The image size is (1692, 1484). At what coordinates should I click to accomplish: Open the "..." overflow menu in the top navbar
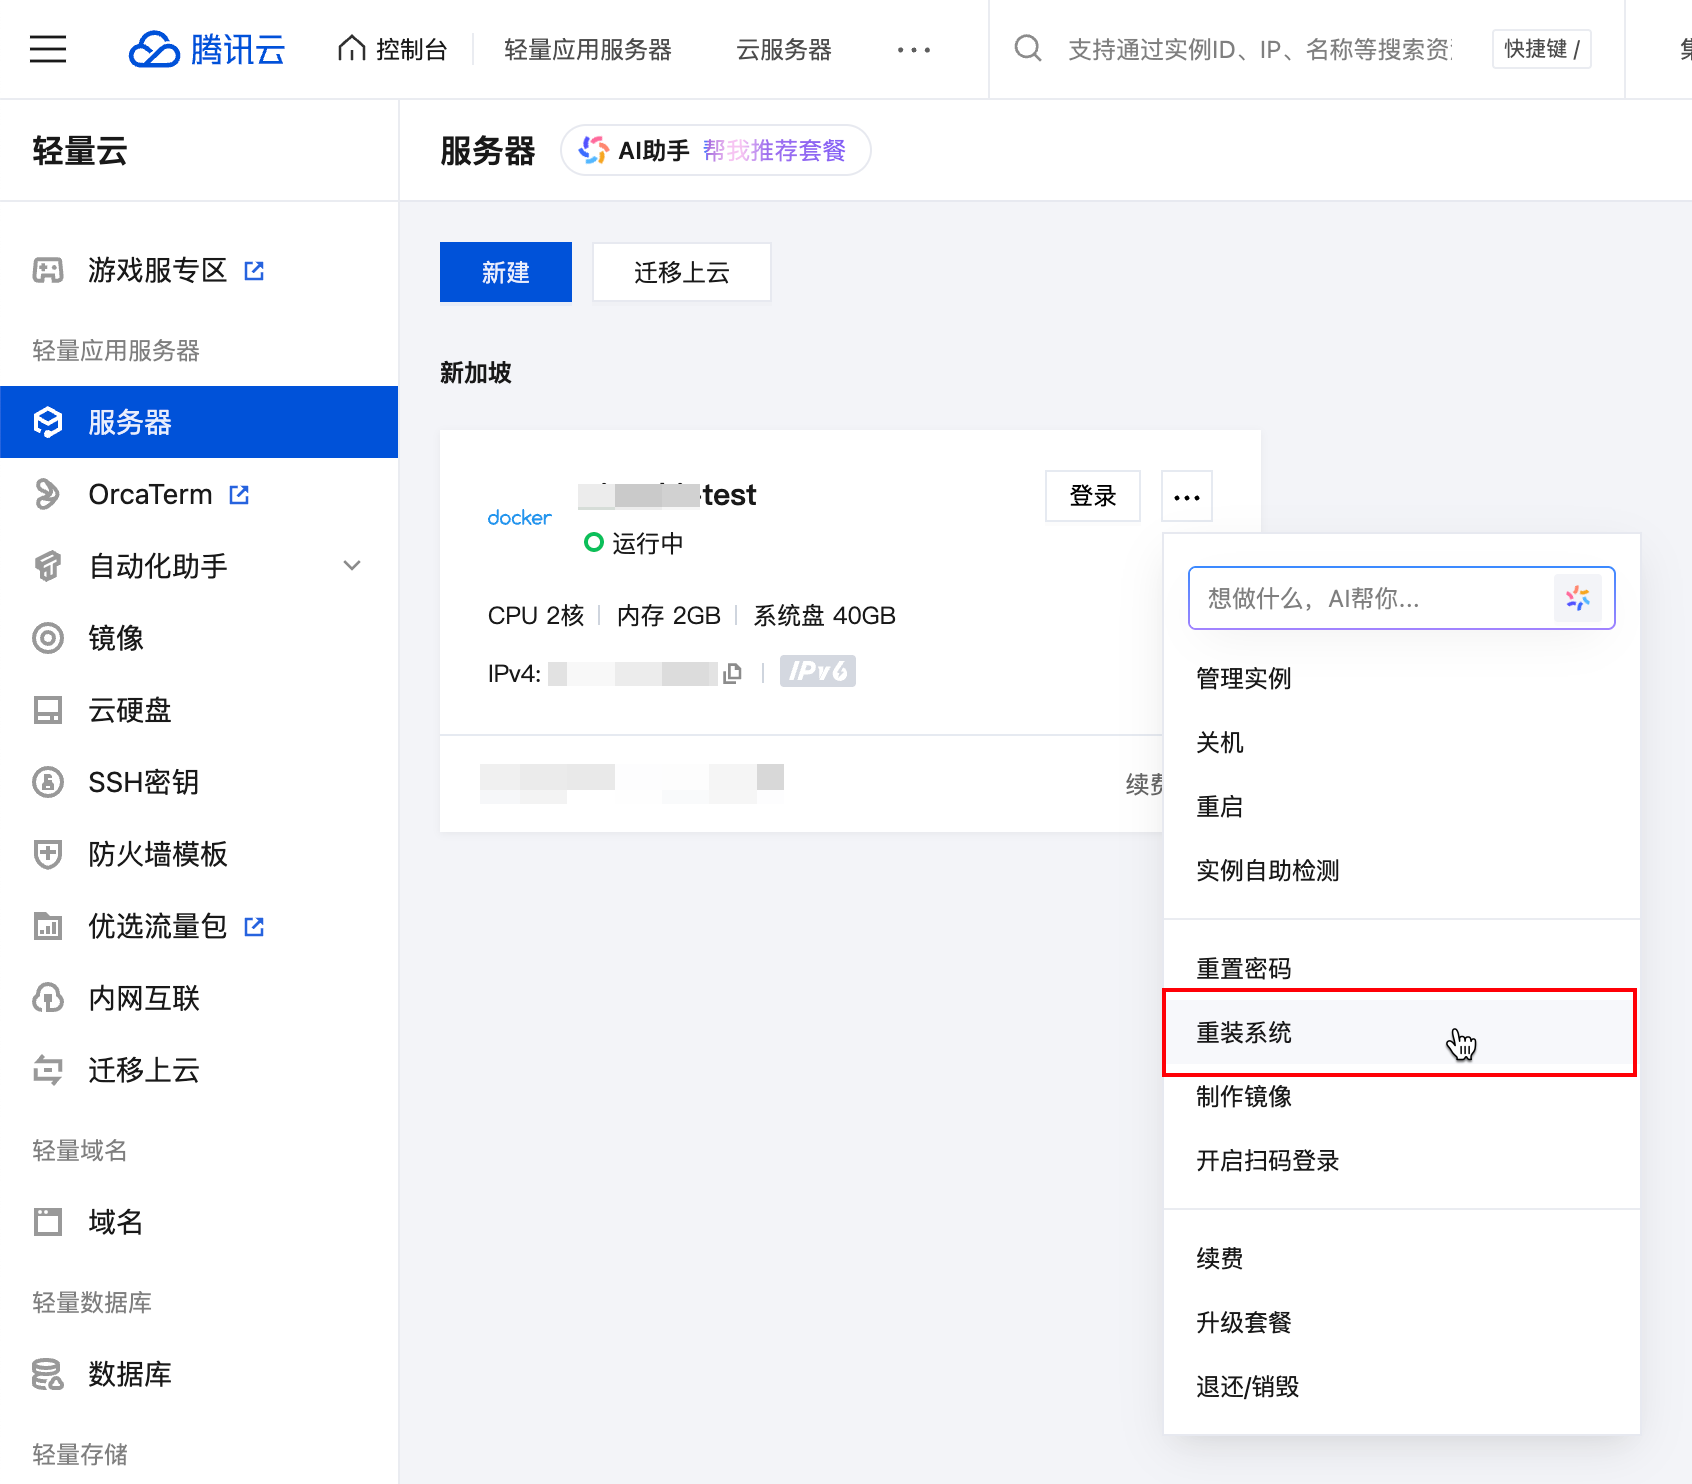coord(913,49)
